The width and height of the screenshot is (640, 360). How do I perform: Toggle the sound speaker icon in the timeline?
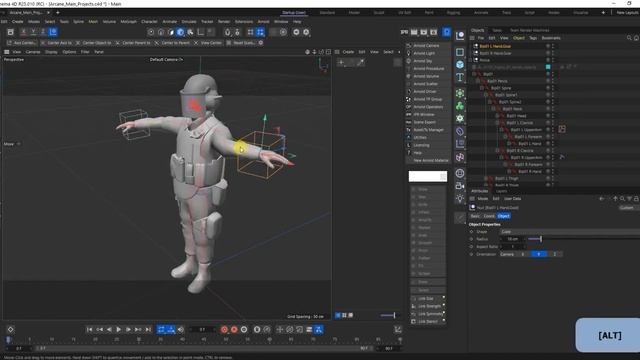181,329
